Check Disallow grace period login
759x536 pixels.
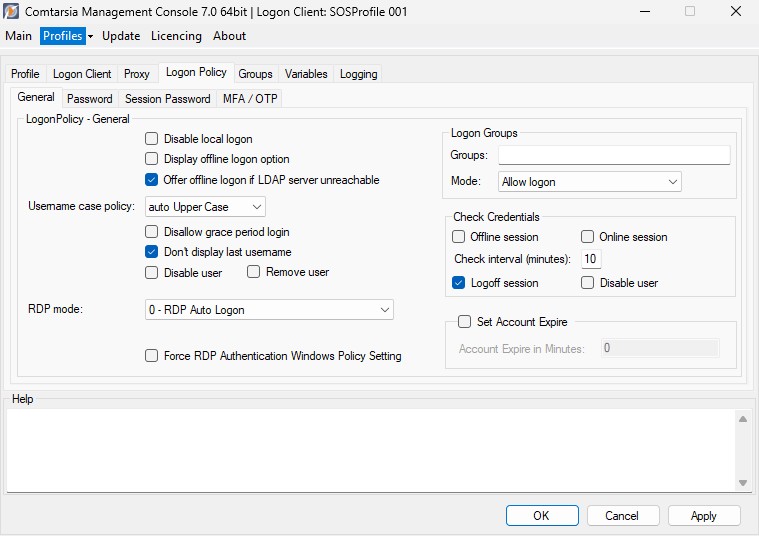click(x=152, y=232)
